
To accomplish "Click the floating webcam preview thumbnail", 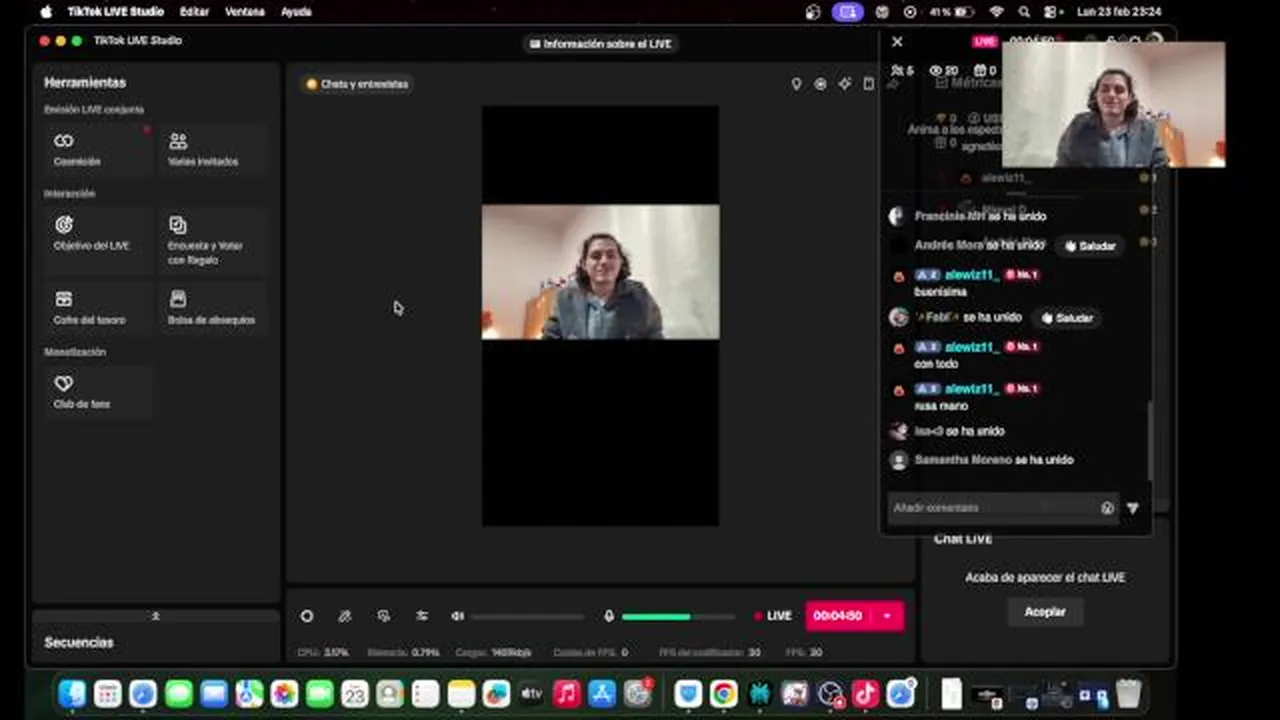I will [1113, 104].
